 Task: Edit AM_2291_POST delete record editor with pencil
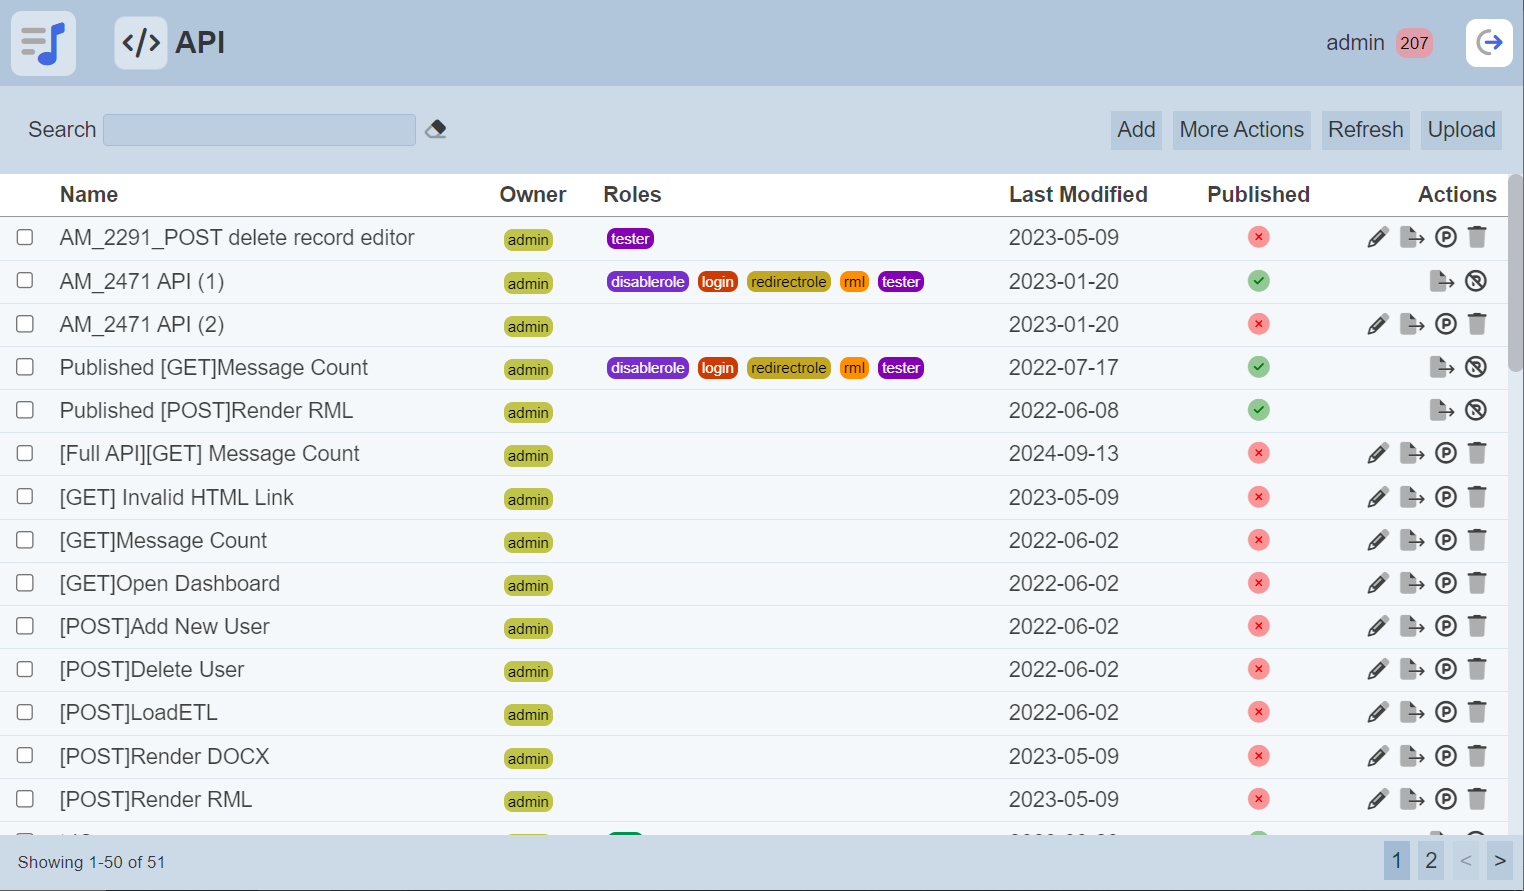(1377, 238)
